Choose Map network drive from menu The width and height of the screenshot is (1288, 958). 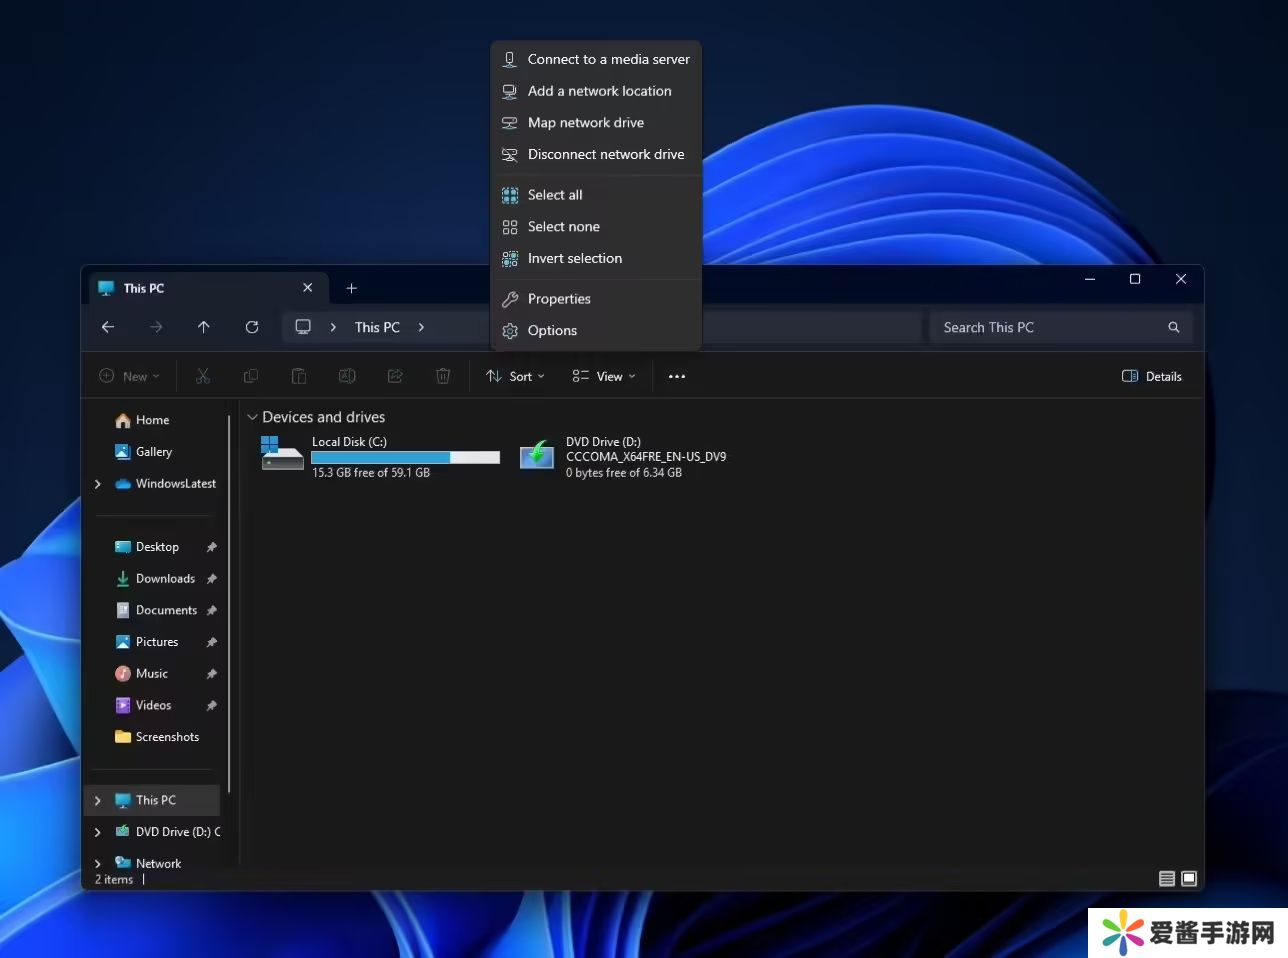[586, 123]
